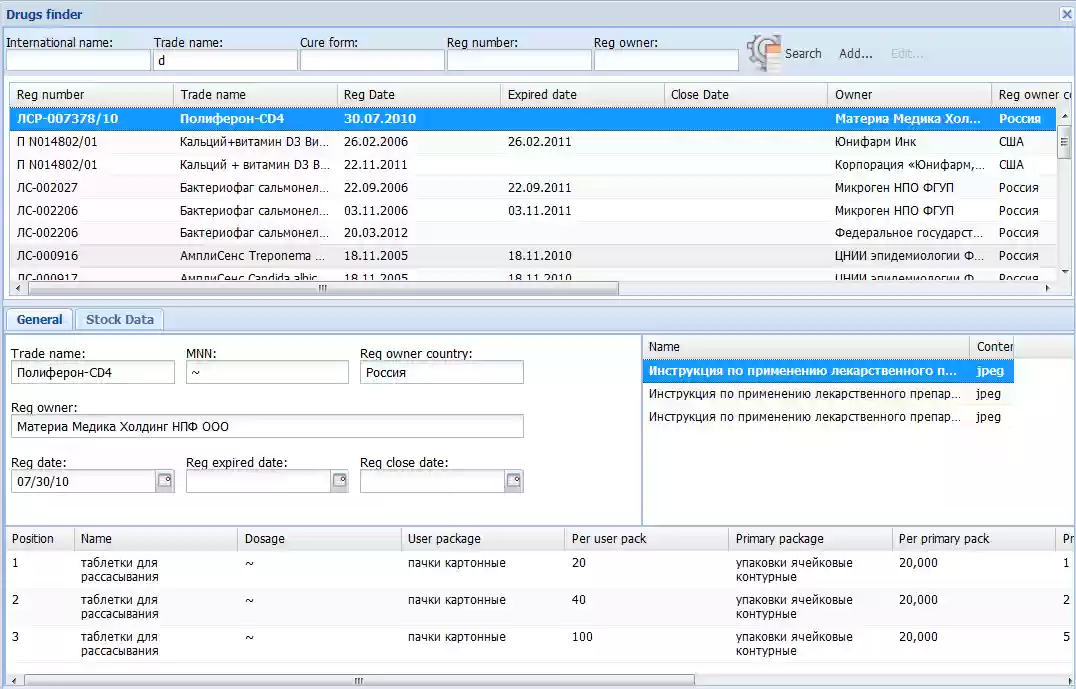Open the Reg close date calendar picker
This screenshot has height=689, width=1076.
514,481
